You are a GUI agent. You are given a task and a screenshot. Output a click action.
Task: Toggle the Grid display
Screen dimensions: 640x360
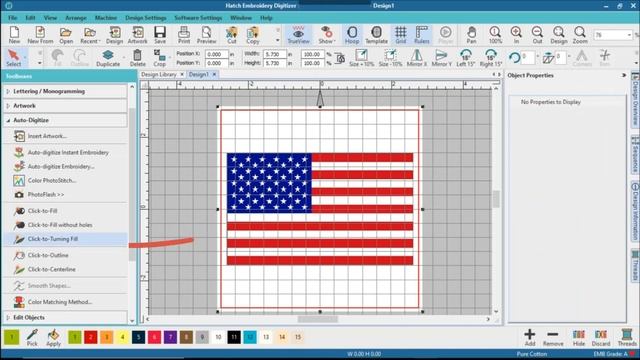point(401,35)
